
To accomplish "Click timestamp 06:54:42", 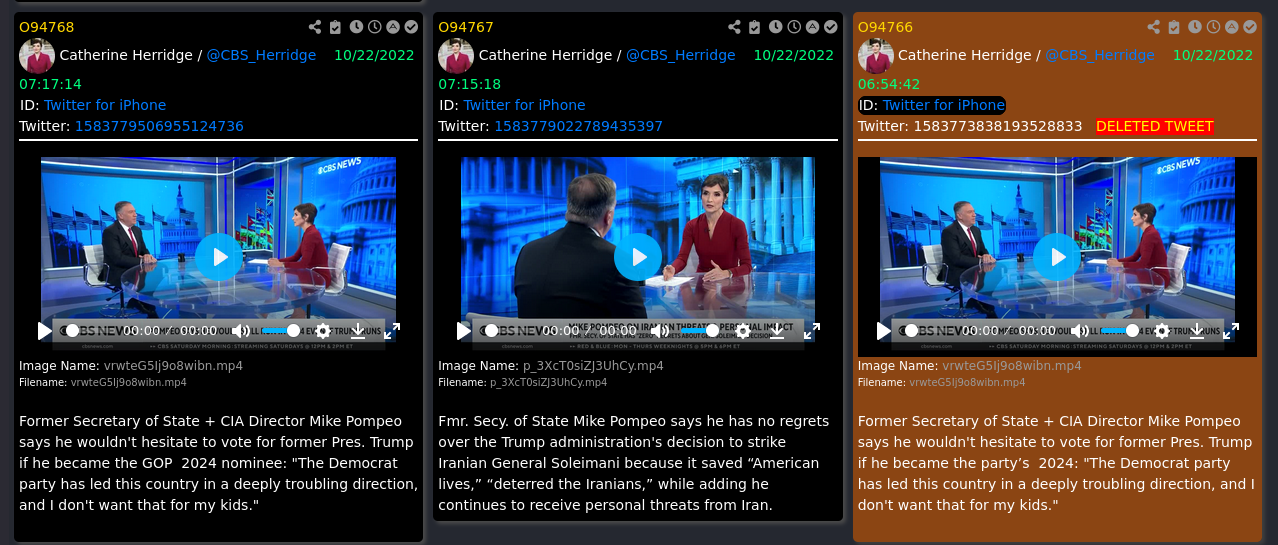I will click(889, 84).
